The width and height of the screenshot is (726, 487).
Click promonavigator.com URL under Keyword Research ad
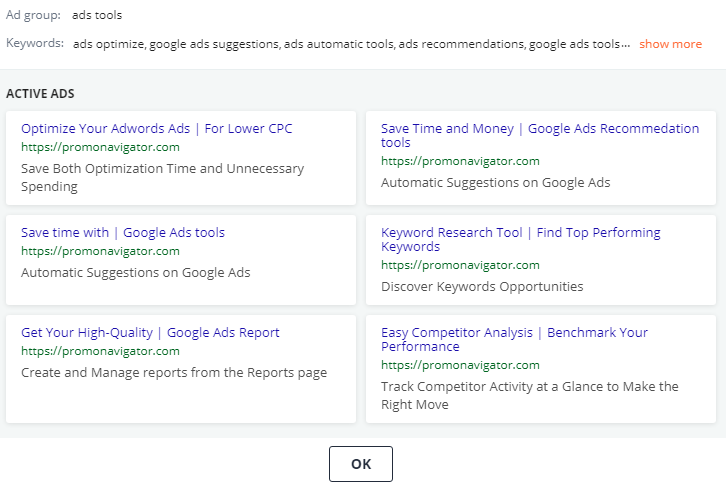click(460, 265)
